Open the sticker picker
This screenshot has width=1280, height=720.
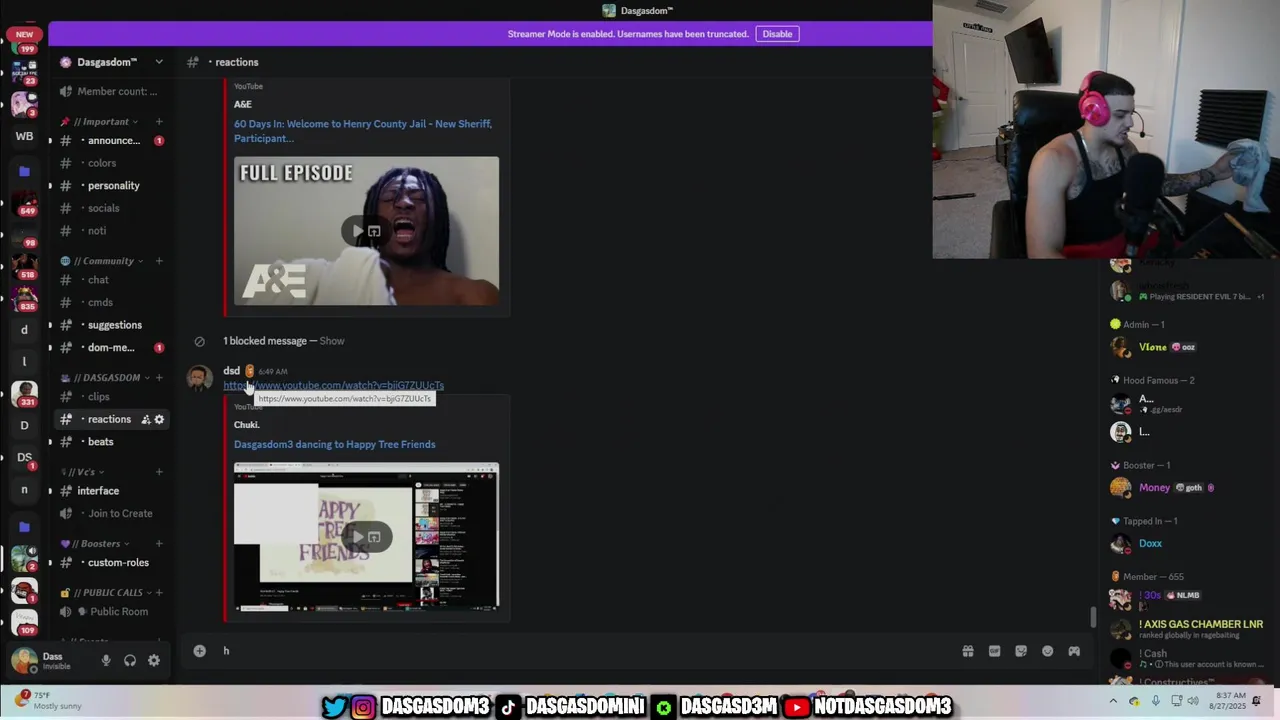coord(1021,651)
